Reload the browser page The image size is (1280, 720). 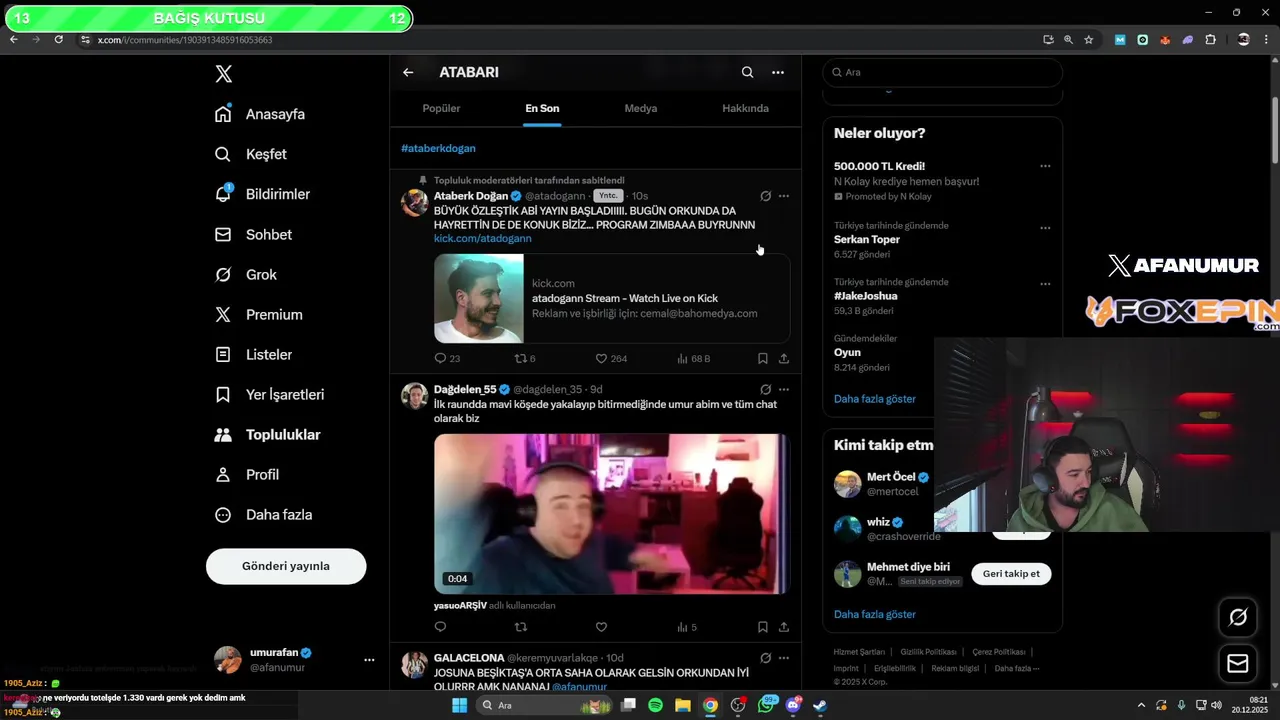[58, 40]
